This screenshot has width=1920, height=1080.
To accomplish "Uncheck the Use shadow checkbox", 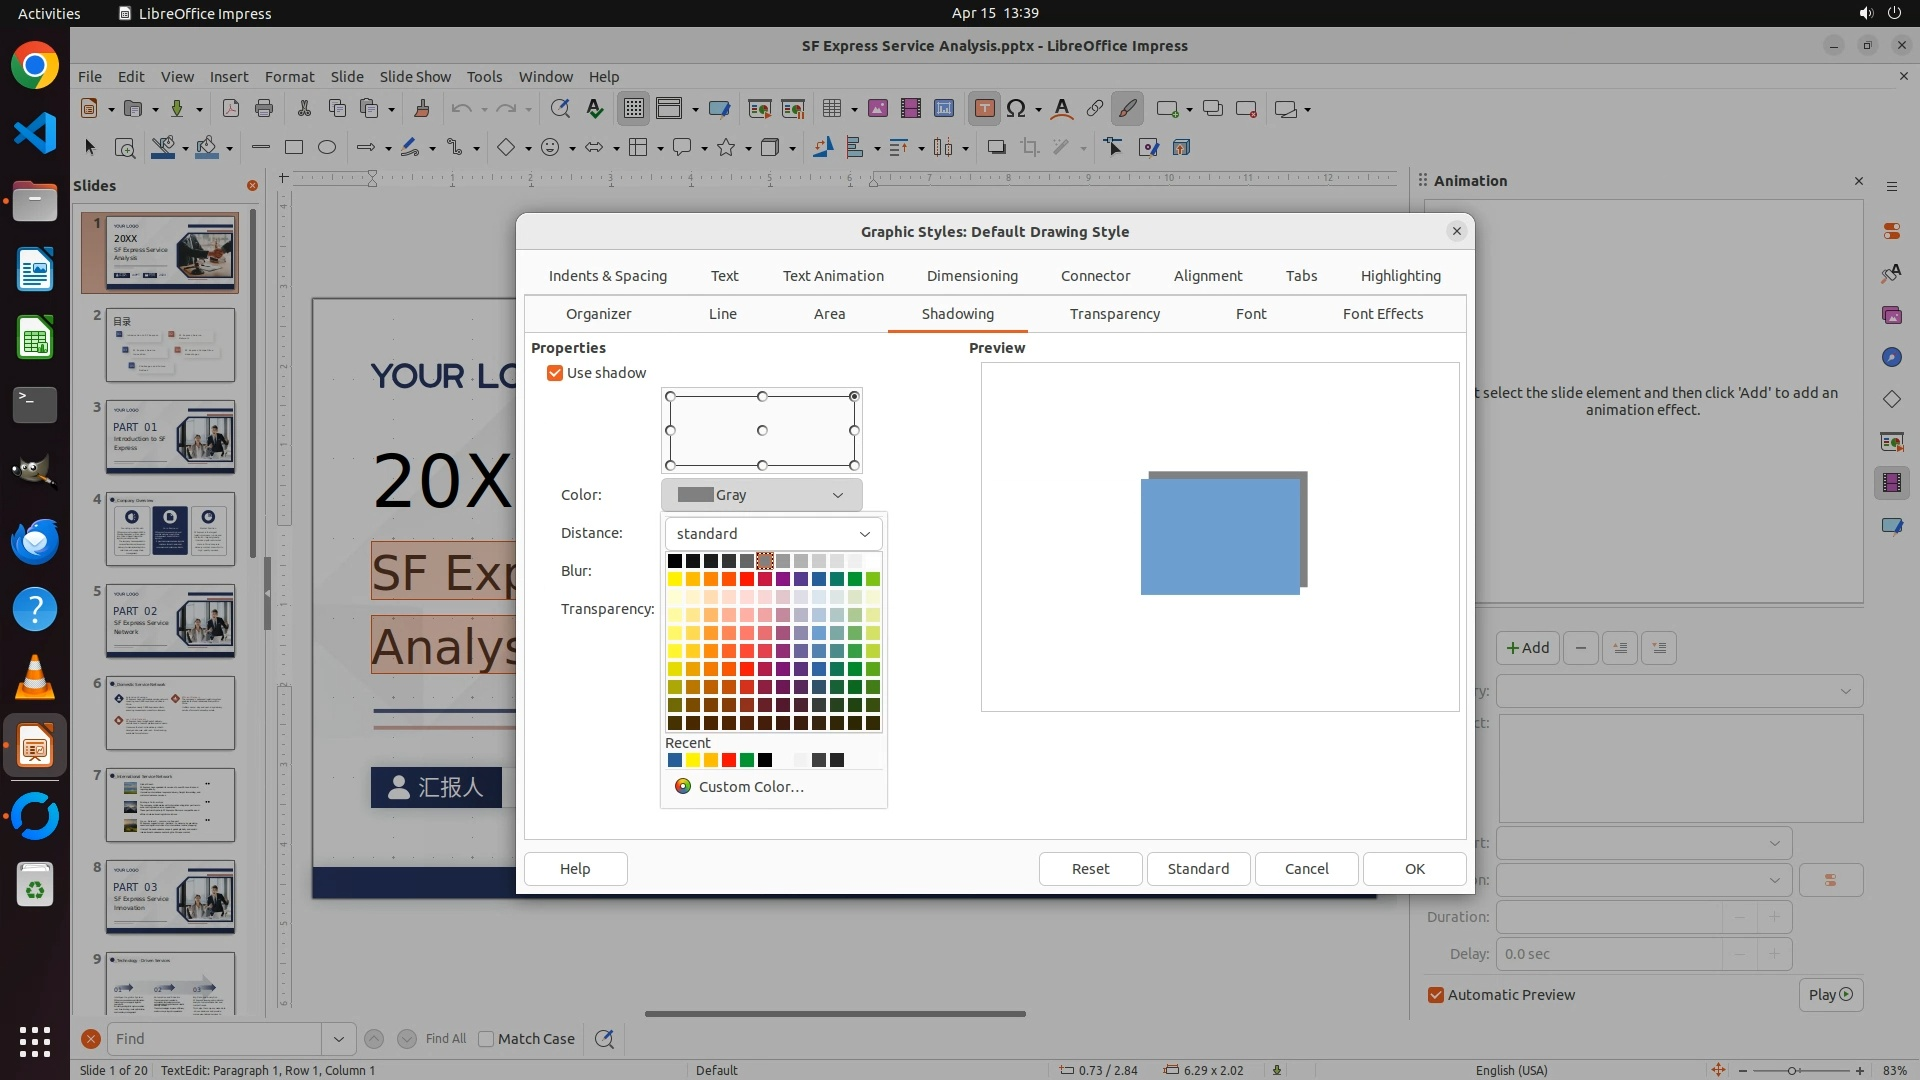I will click(x=555, y=373).
